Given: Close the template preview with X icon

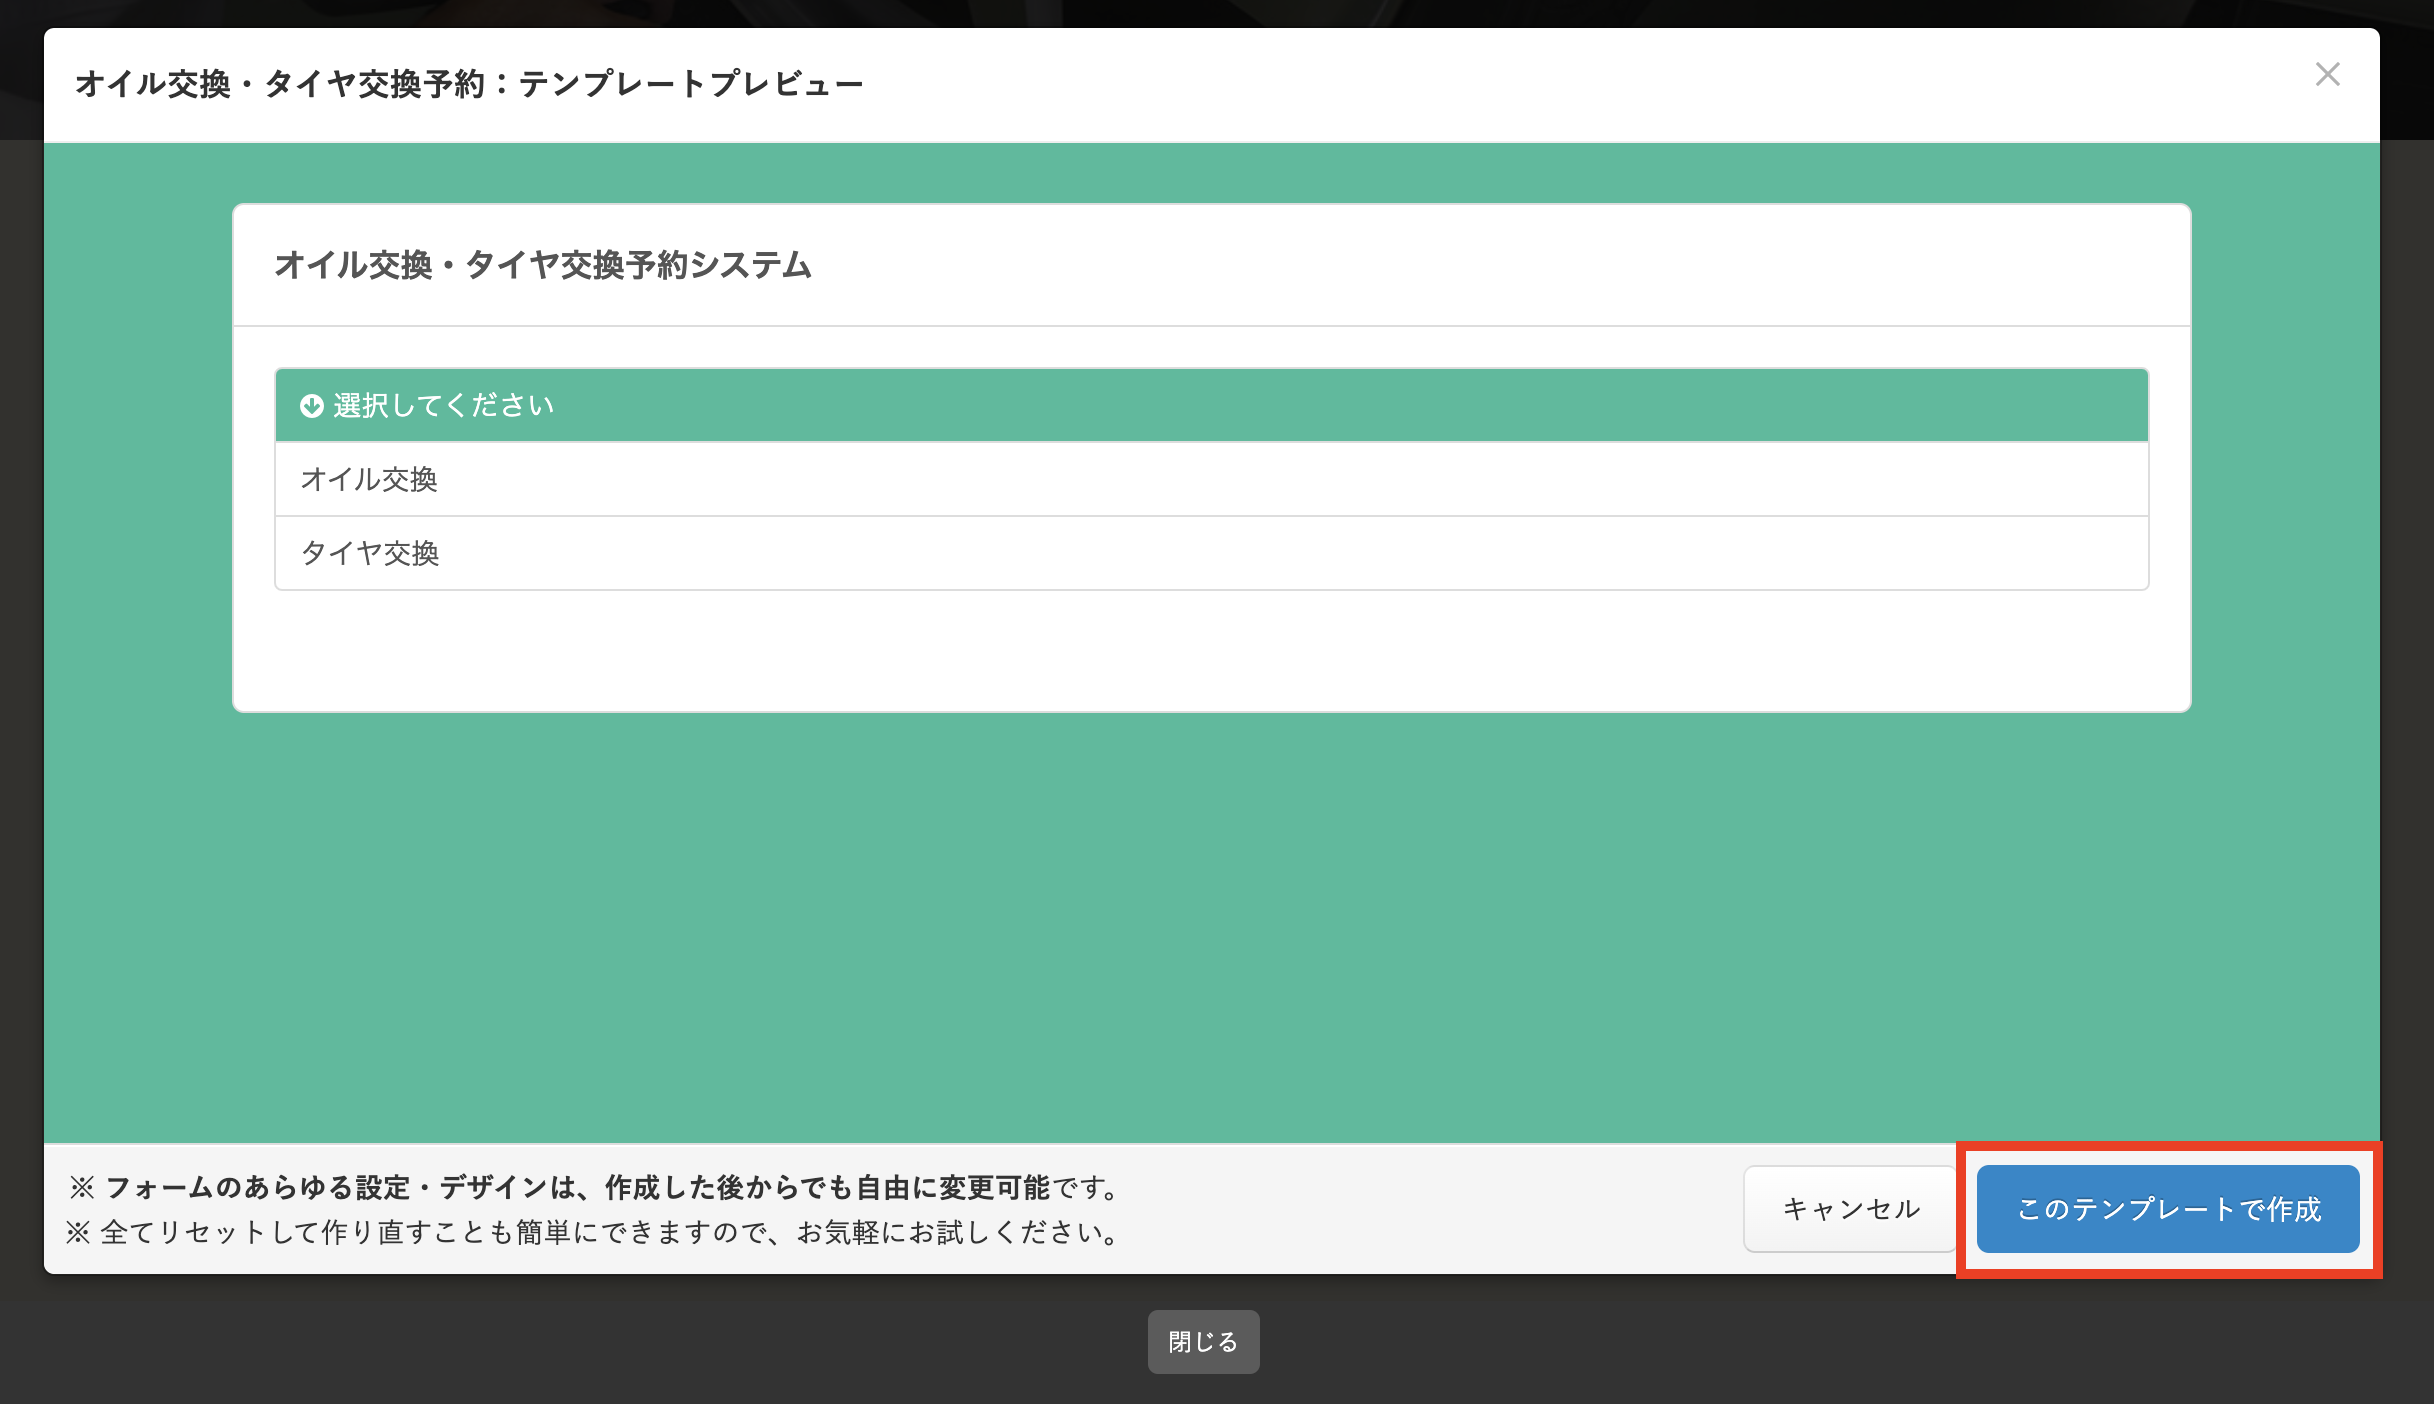Looking at the screenshot, I should [x=2327, y=75].
